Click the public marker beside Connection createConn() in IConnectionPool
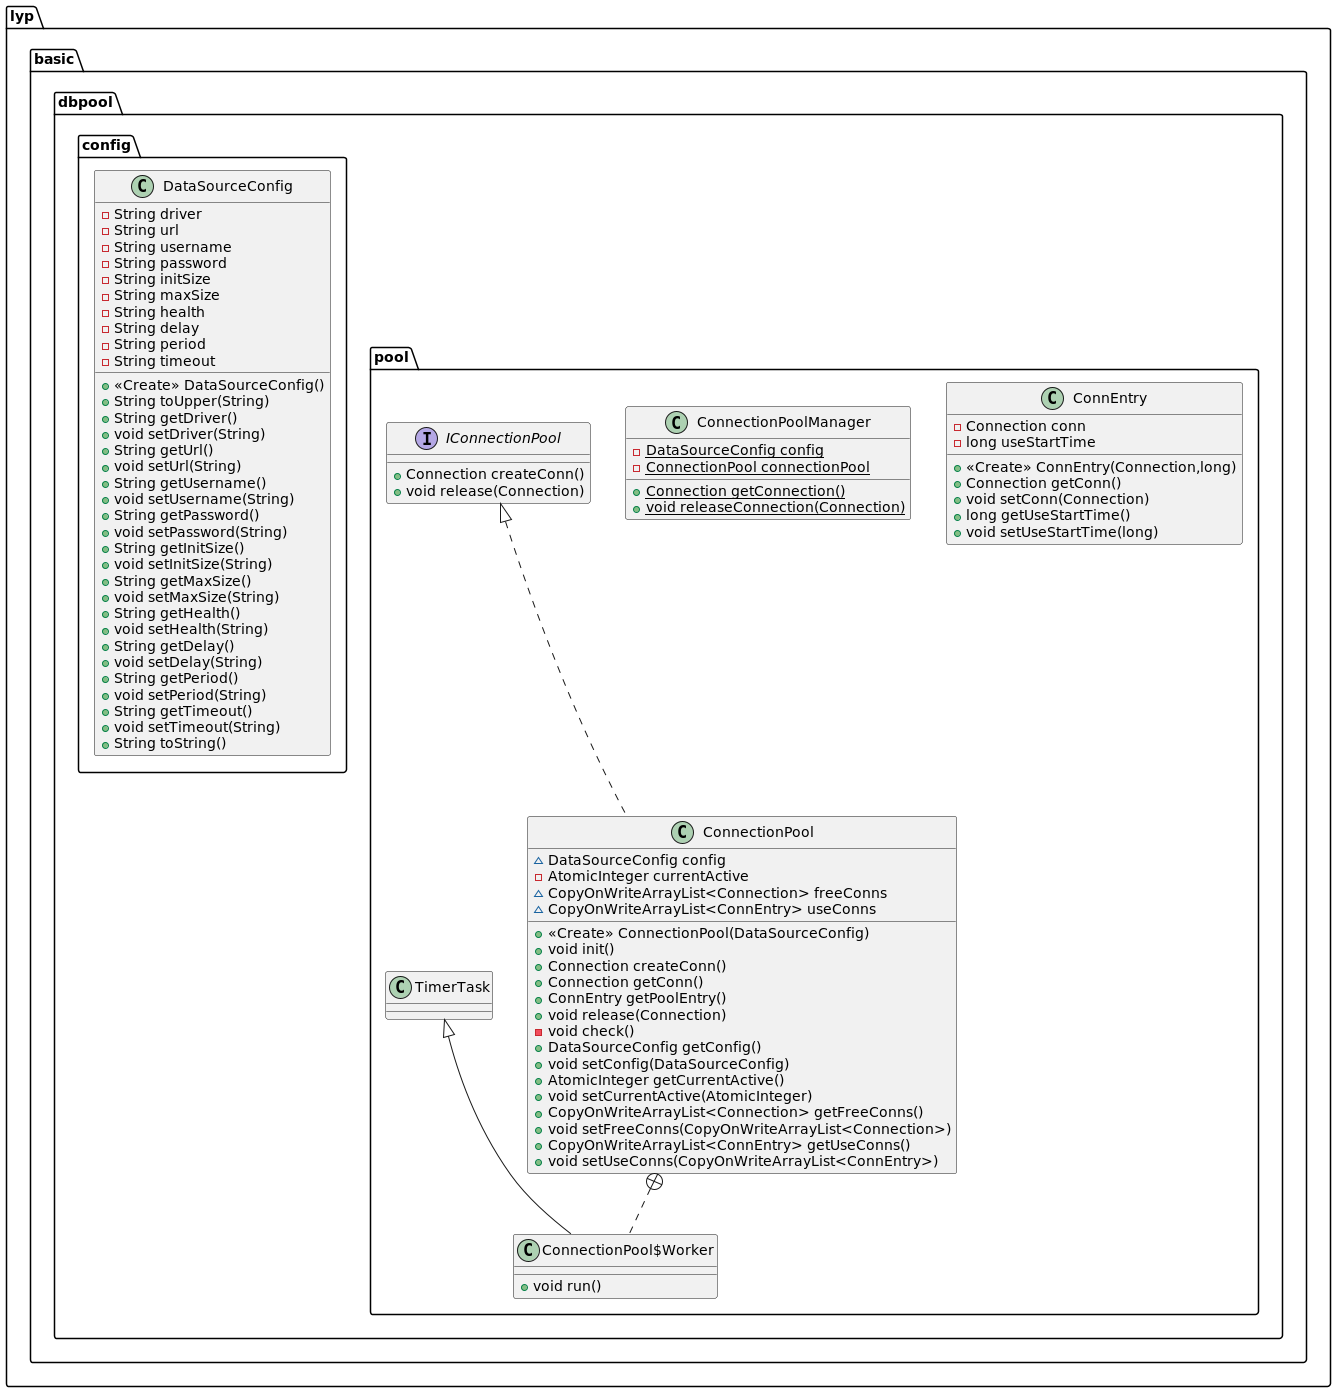This screenshot has width=1336, height=1392. pos(397,475)
